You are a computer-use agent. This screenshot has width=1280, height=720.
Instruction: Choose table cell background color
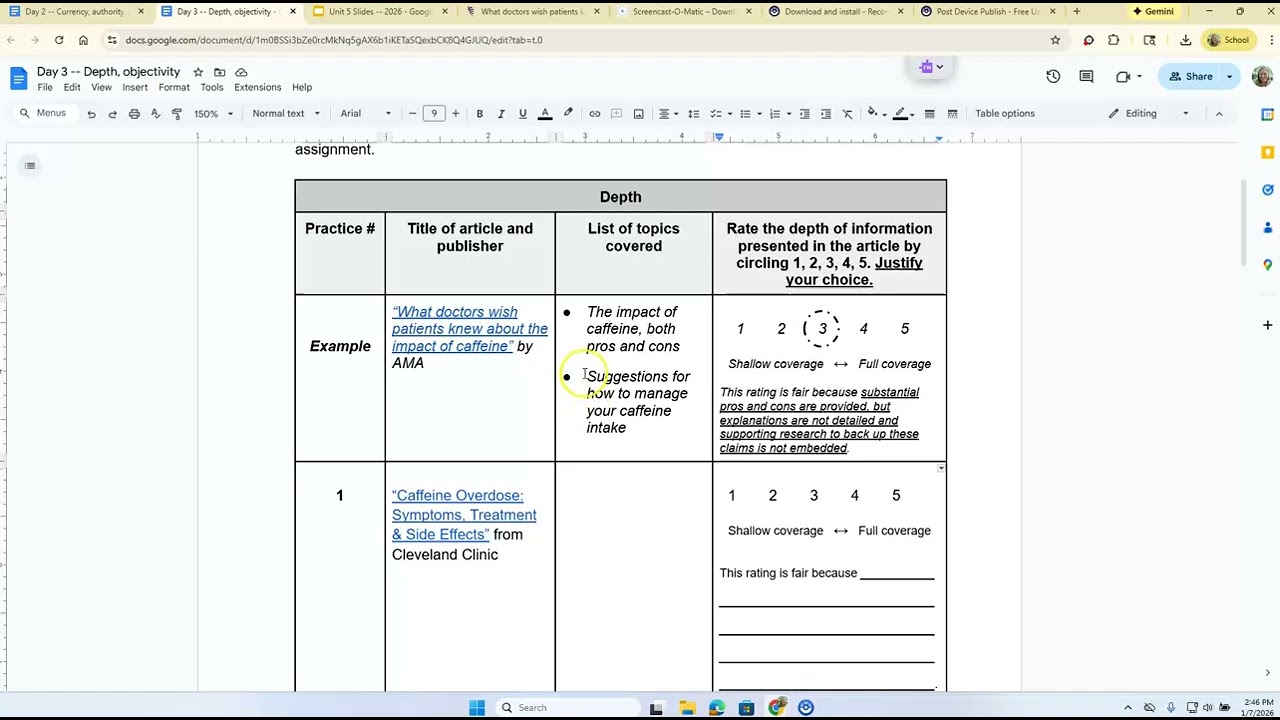875,114
